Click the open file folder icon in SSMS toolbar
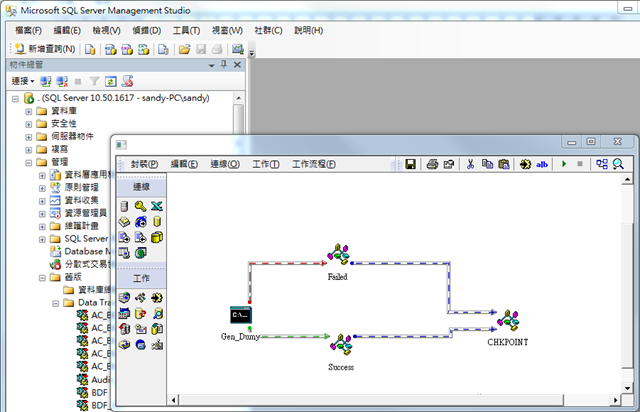Image resolution: width=640 pixels, height=412 pixels. pyautogui.click(x=184, y=49)
